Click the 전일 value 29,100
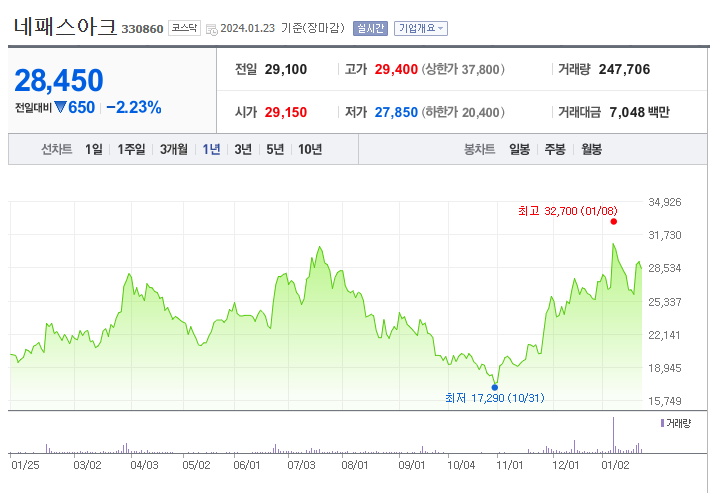The height and width of the screenshot is (493, 710). pos(286,69)
